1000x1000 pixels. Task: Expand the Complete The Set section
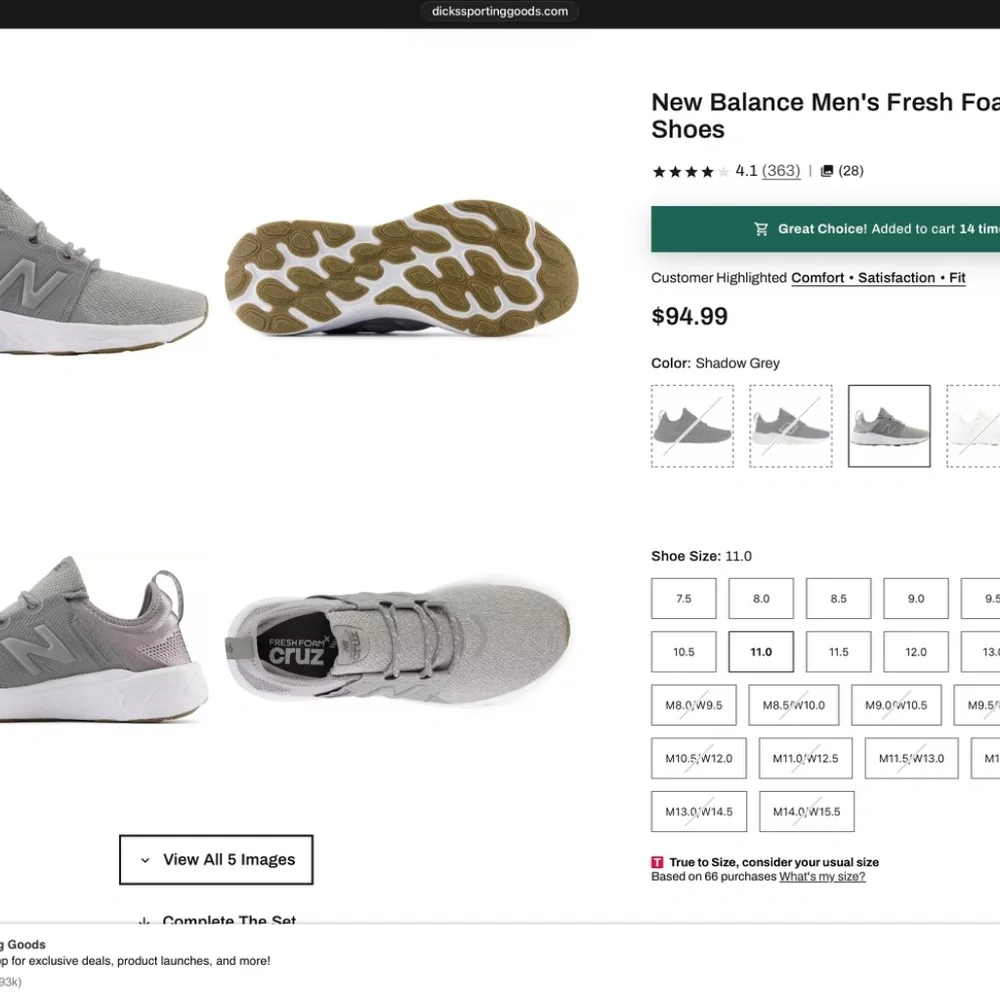pyautogui.click(x=229, y=920)
